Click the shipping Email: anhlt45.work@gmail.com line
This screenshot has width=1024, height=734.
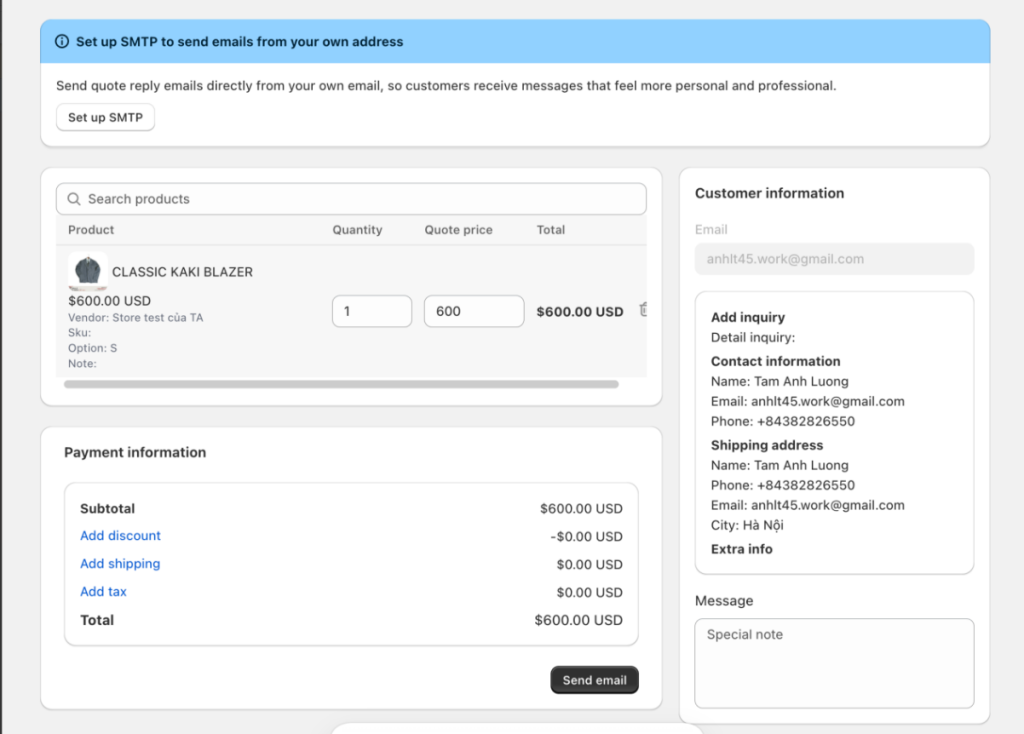pyautogui.click(x=807, y=505)
